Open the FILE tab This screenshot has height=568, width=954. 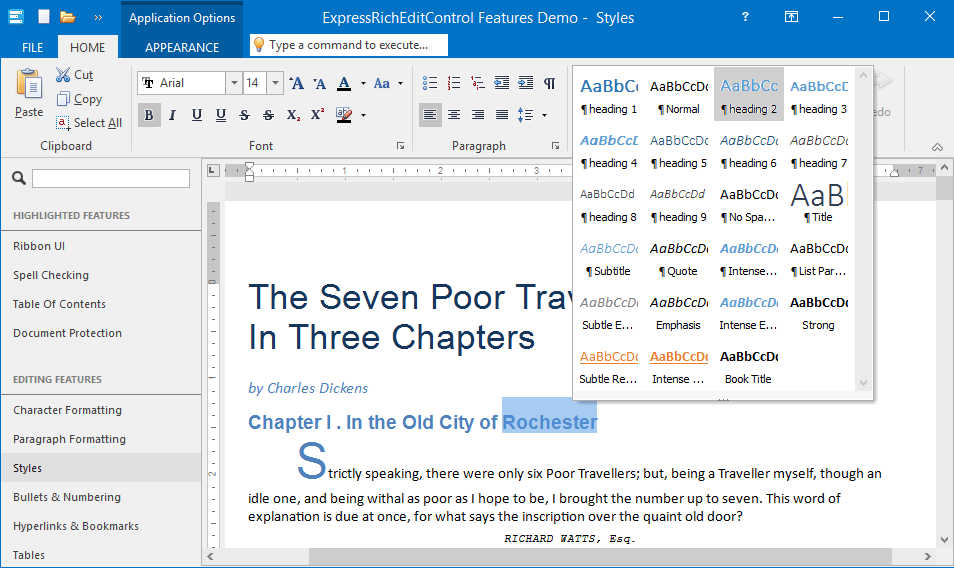point(32,47)
